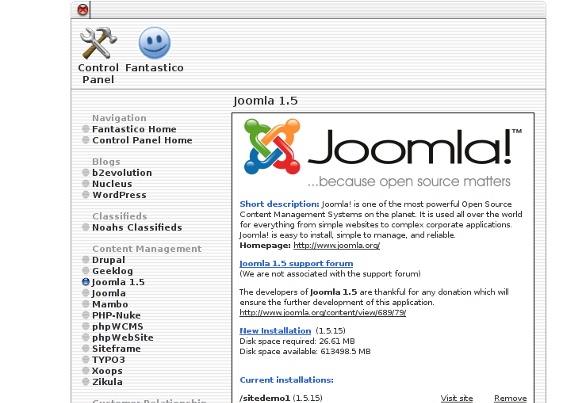Click the bullet next to Noahs Classifieds
The image size is (586, 403).
coord(86,227)
